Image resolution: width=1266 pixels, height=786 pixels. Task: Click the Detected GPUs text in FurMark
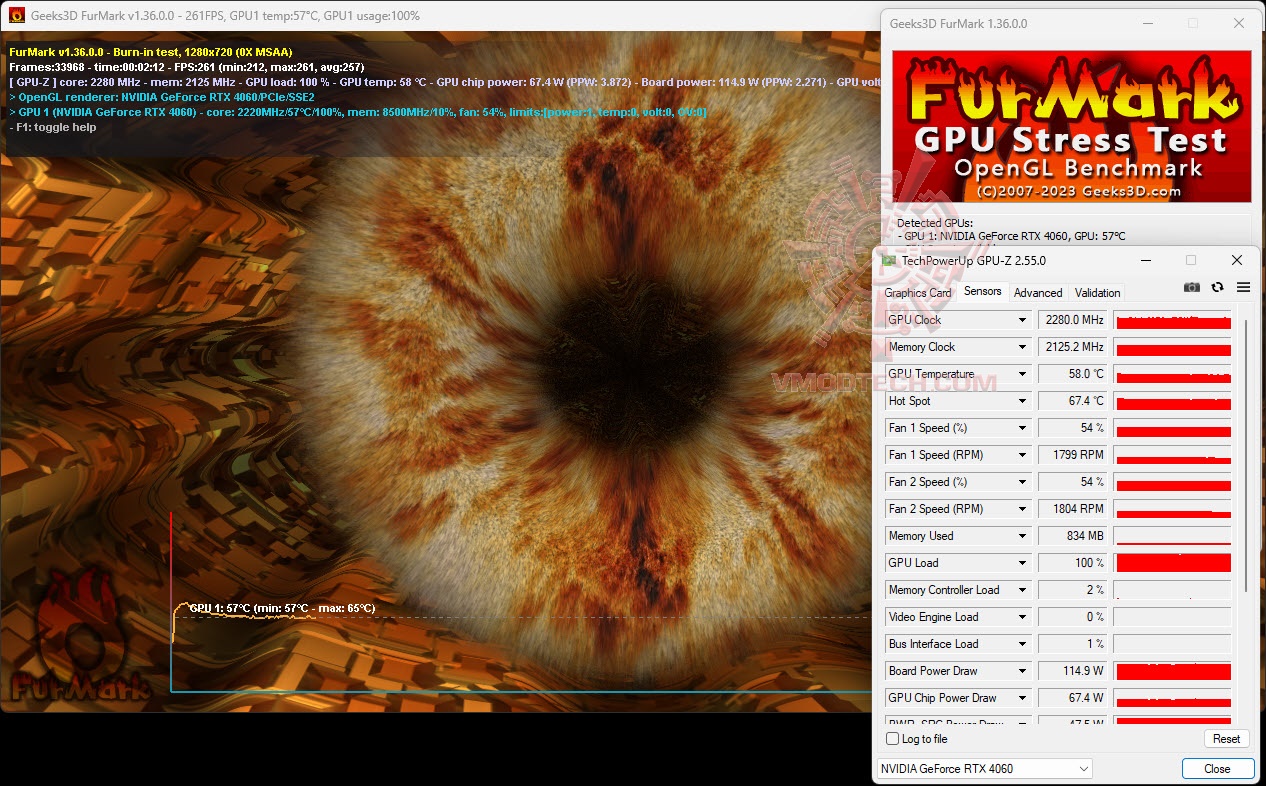(934, 223)
